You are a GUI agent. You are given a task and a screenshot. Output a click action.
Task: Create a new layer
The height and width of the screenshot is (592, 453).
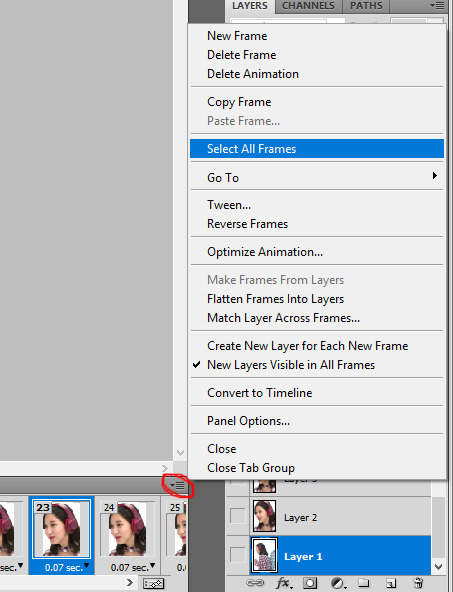coord(391,583)
